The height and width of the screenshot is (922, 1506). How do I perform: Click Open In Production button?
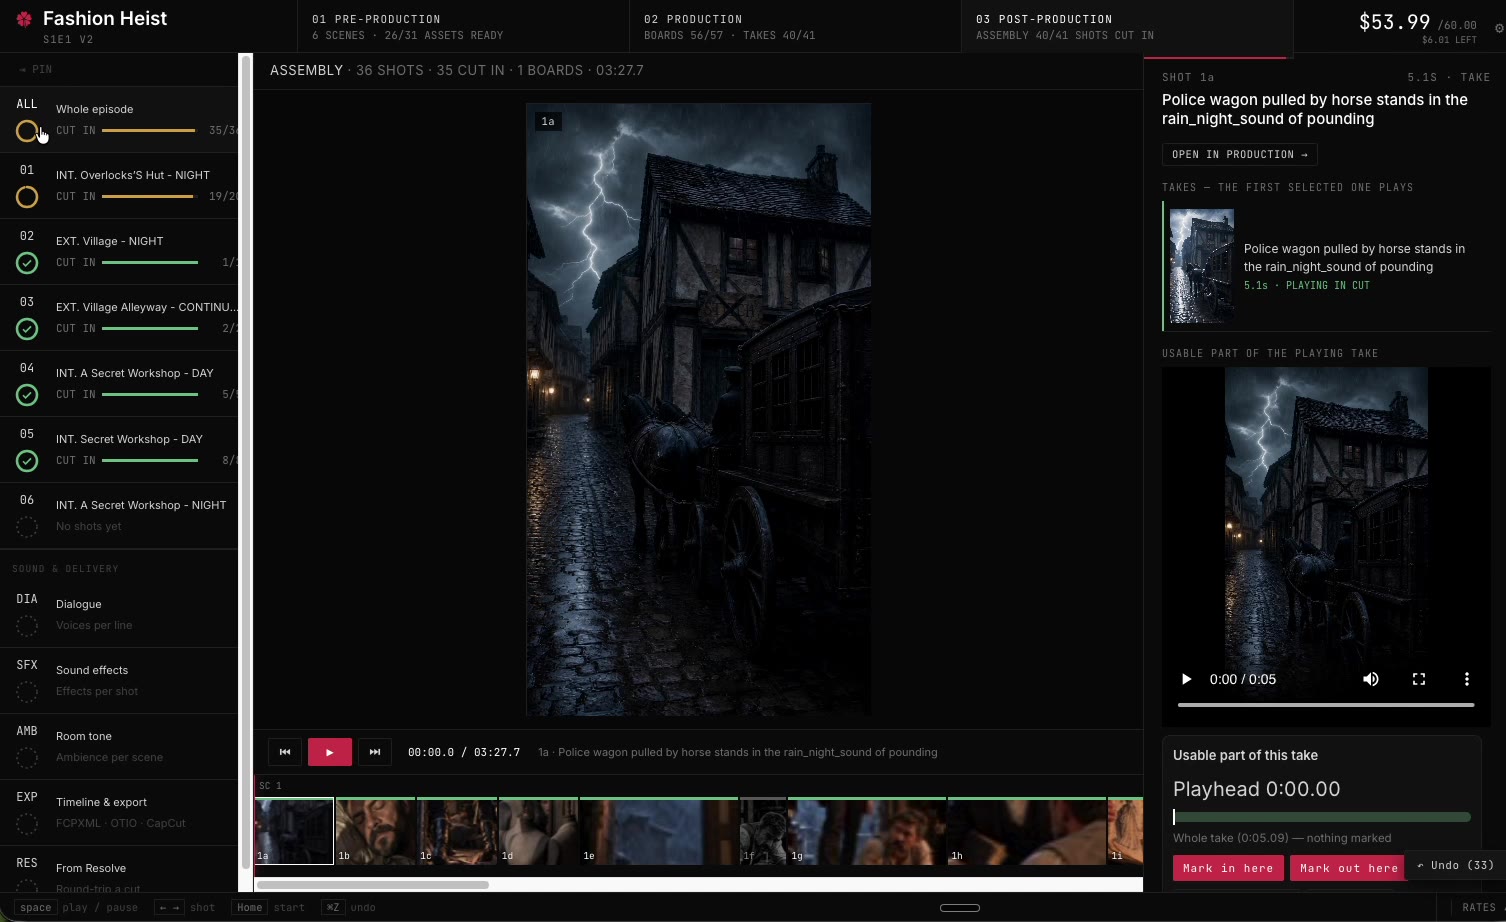pos(1239,155)
